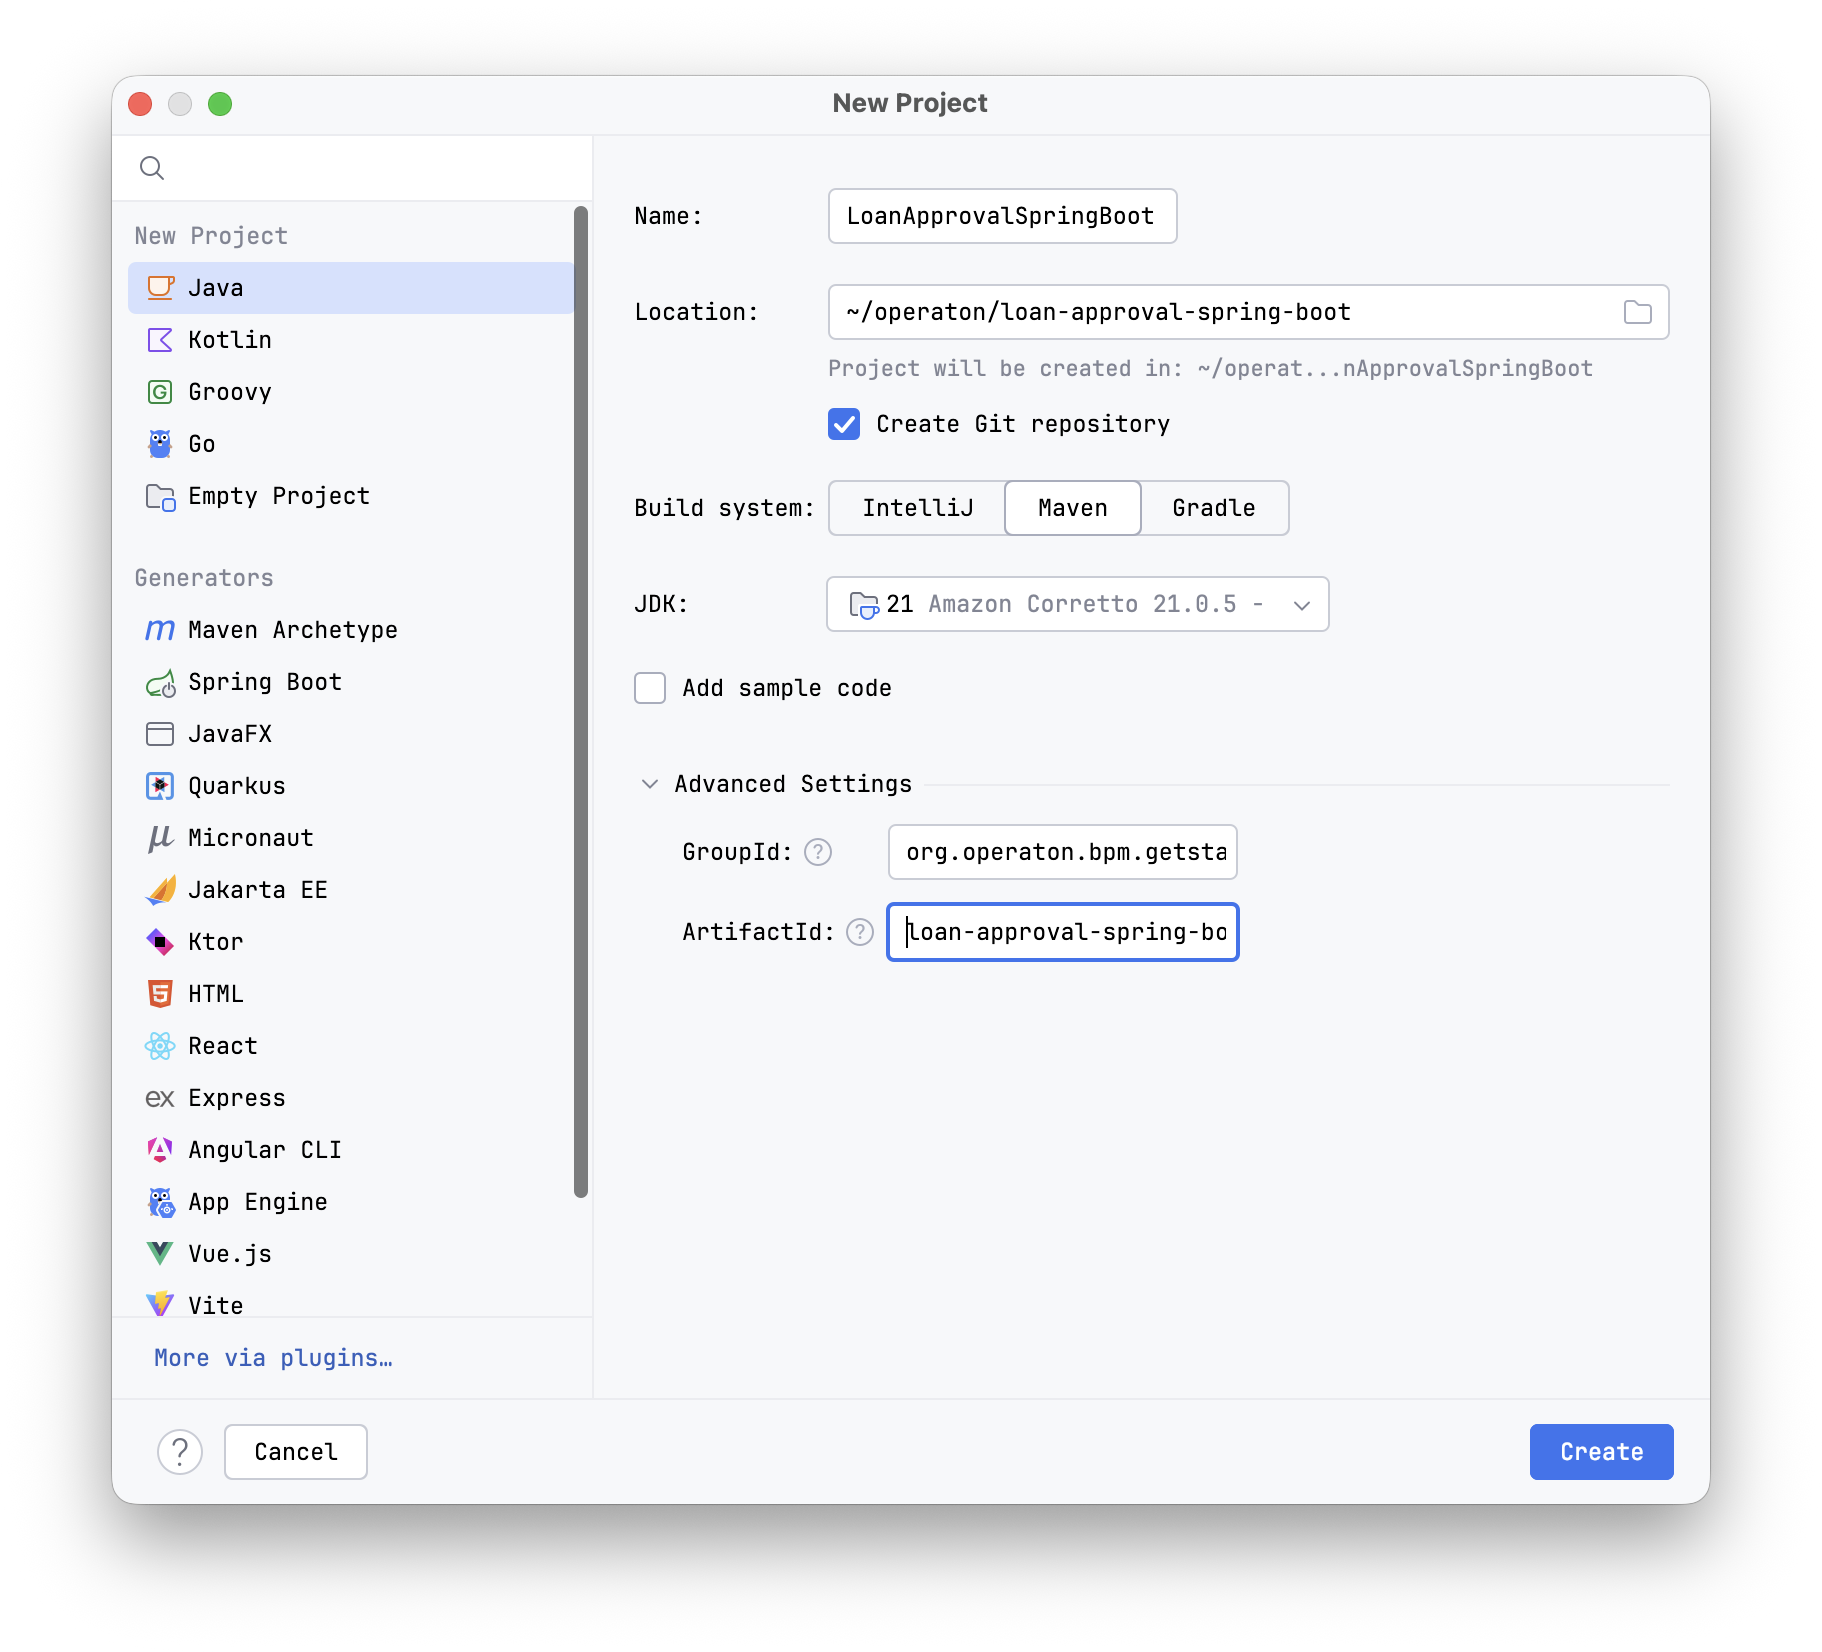
Task: Click the Location input field
Action: point(1248,312)
